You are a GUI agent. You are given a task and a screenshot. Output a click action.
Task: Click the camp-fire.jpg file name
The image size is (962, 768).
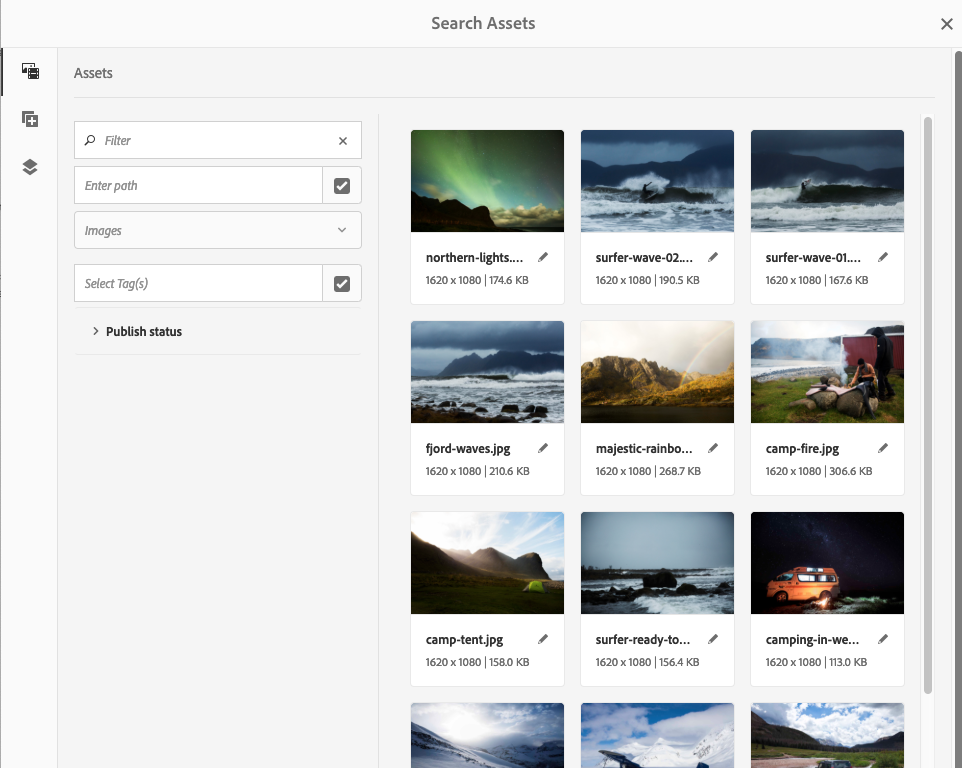(802, 448)
